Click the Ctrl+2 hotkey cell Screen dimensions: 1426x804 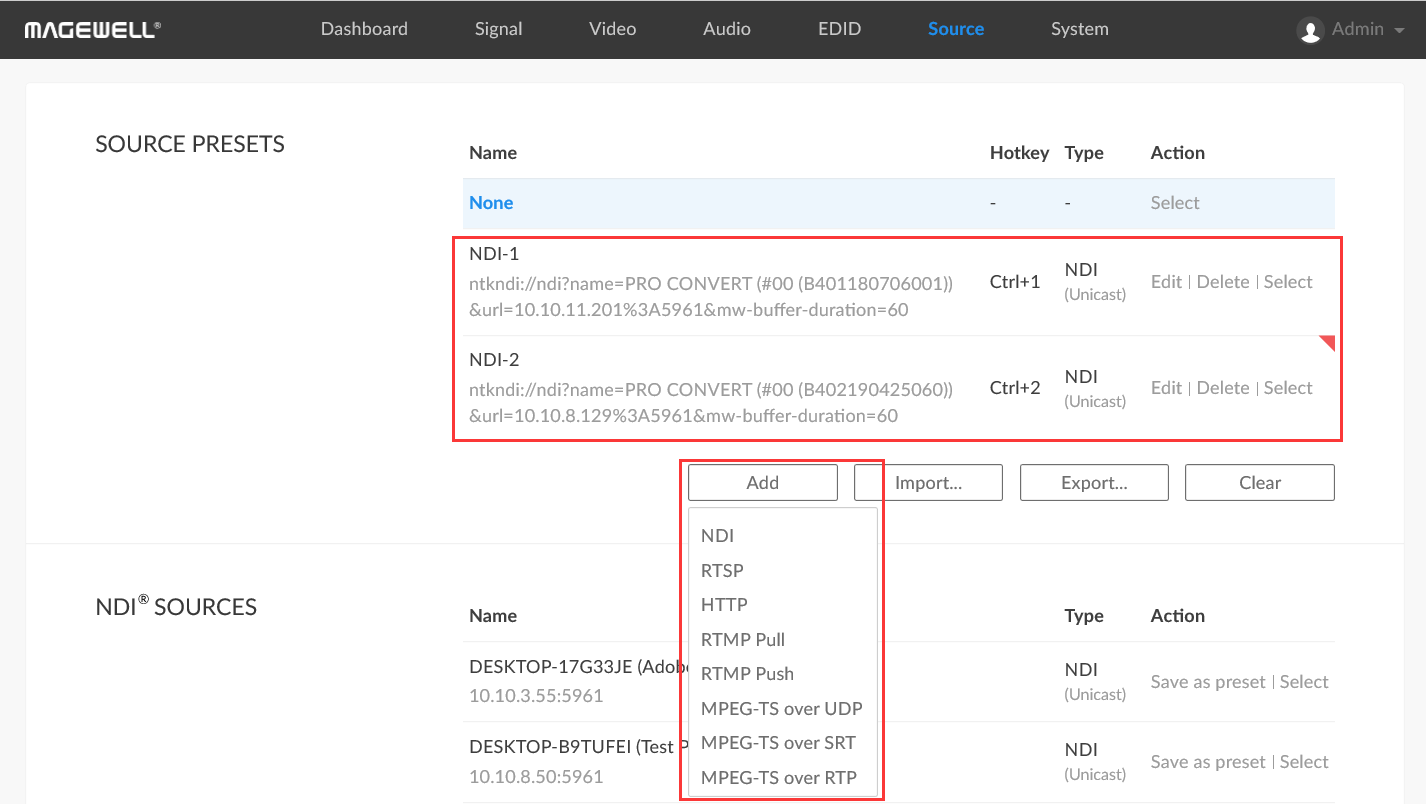click(x=1015, y=388)
